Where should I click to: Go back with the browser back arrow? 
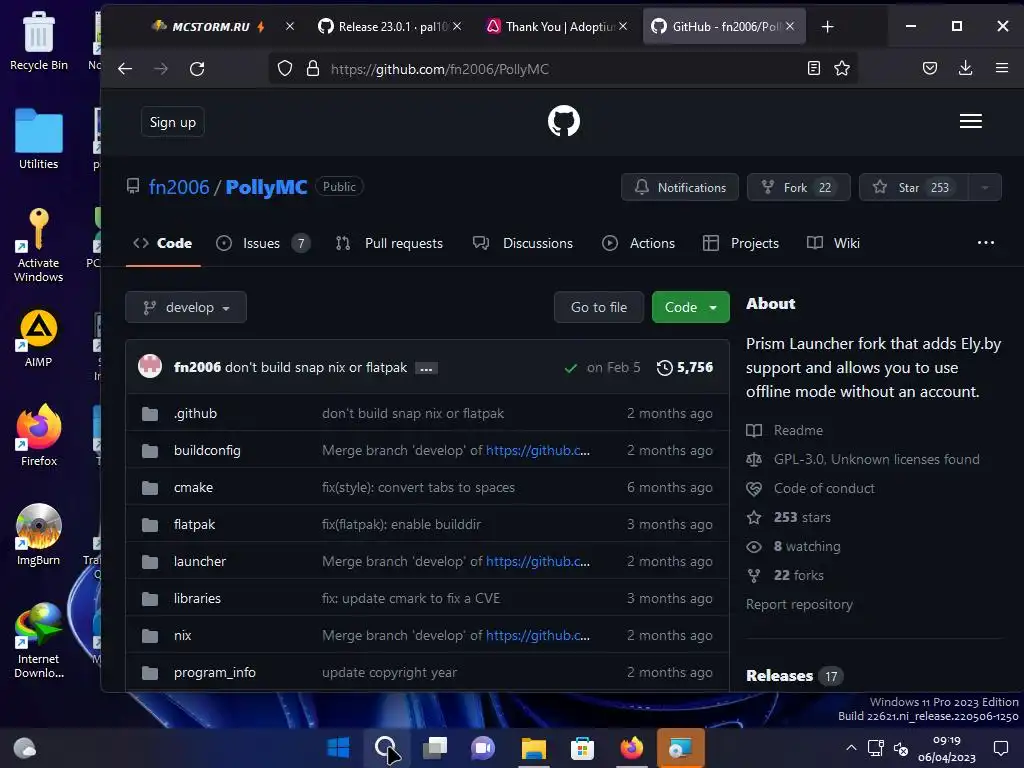click(x=125, y=69)
